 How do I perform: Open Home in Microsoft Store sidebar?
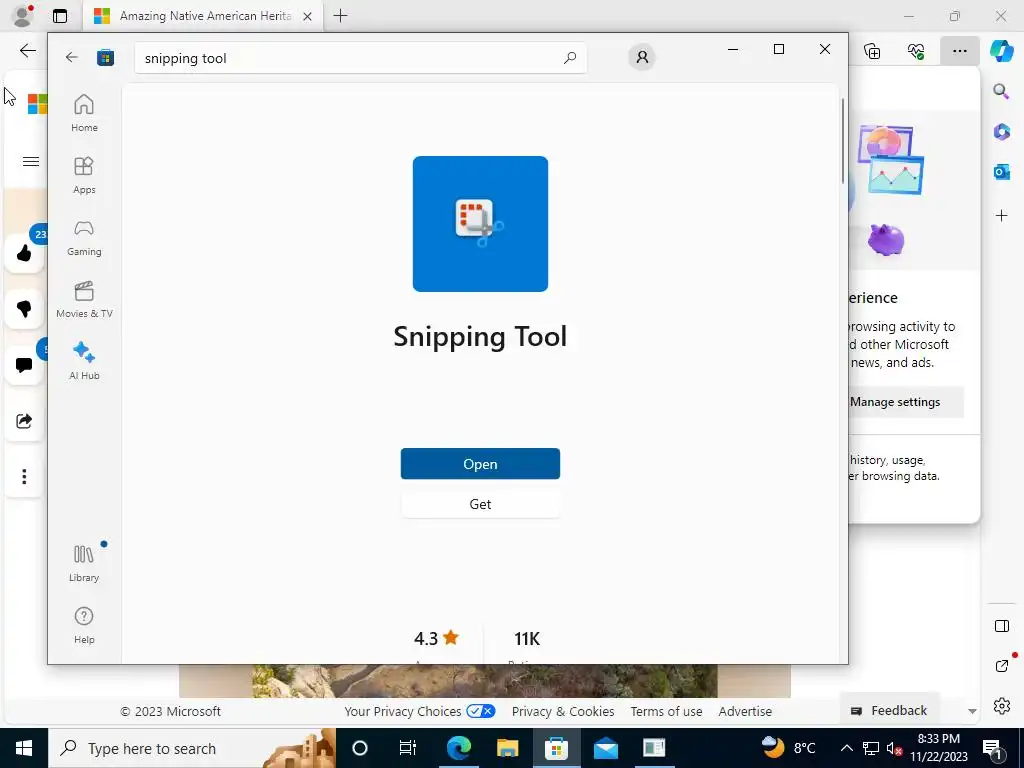[x=84, y=113]
